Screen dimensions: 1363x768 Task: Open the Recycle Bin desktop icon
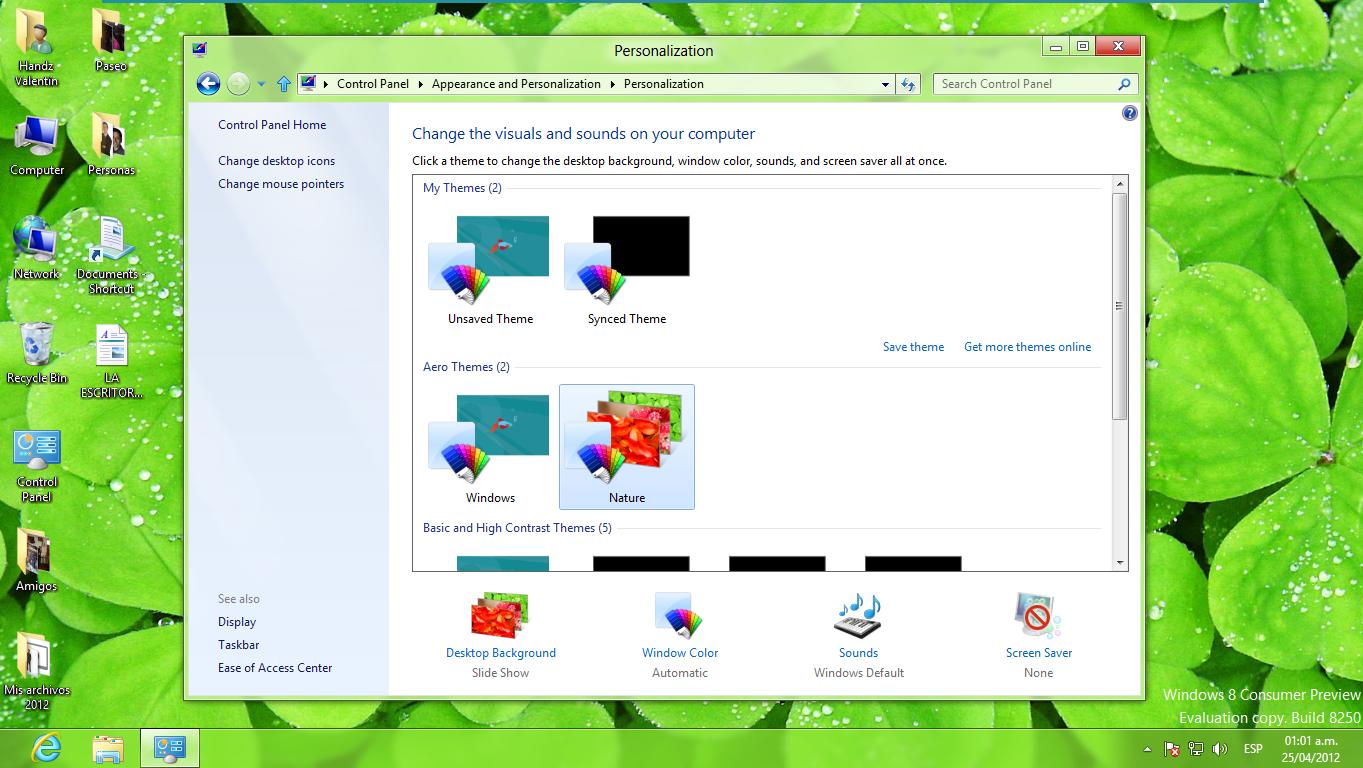click(36, 347)
